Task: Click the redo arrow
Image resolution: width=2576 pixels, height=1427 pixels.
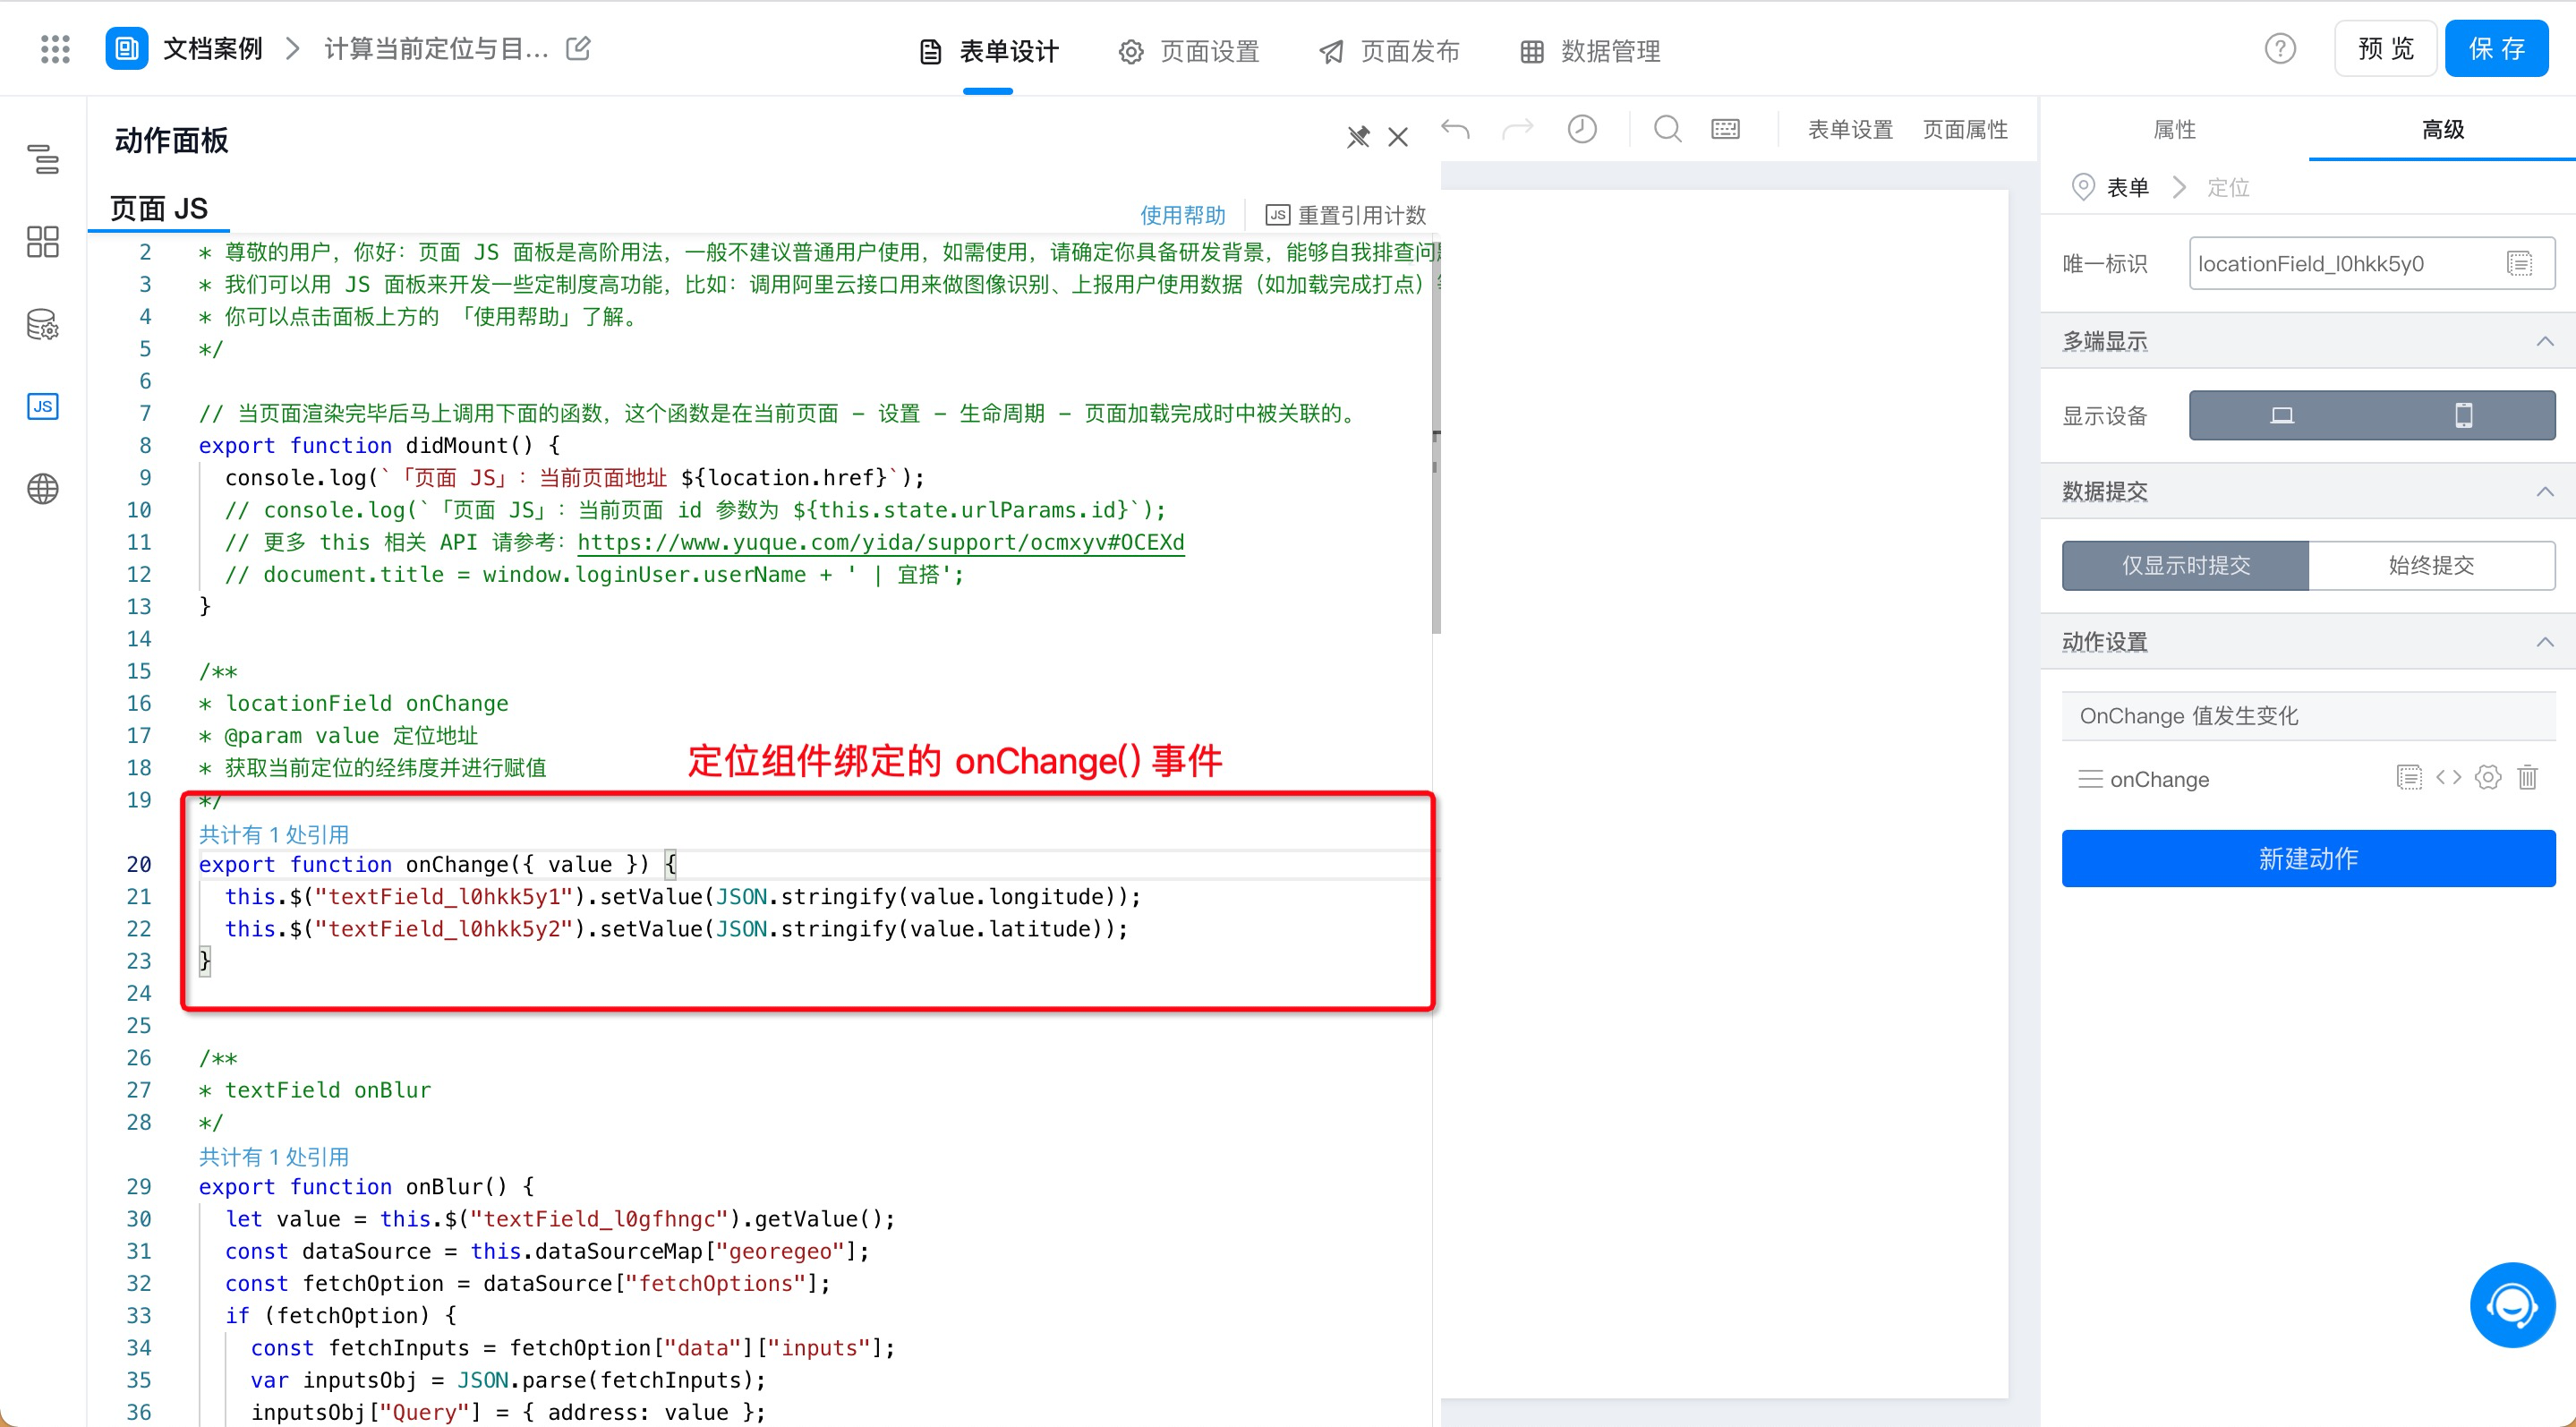Action: (1518, 129)
